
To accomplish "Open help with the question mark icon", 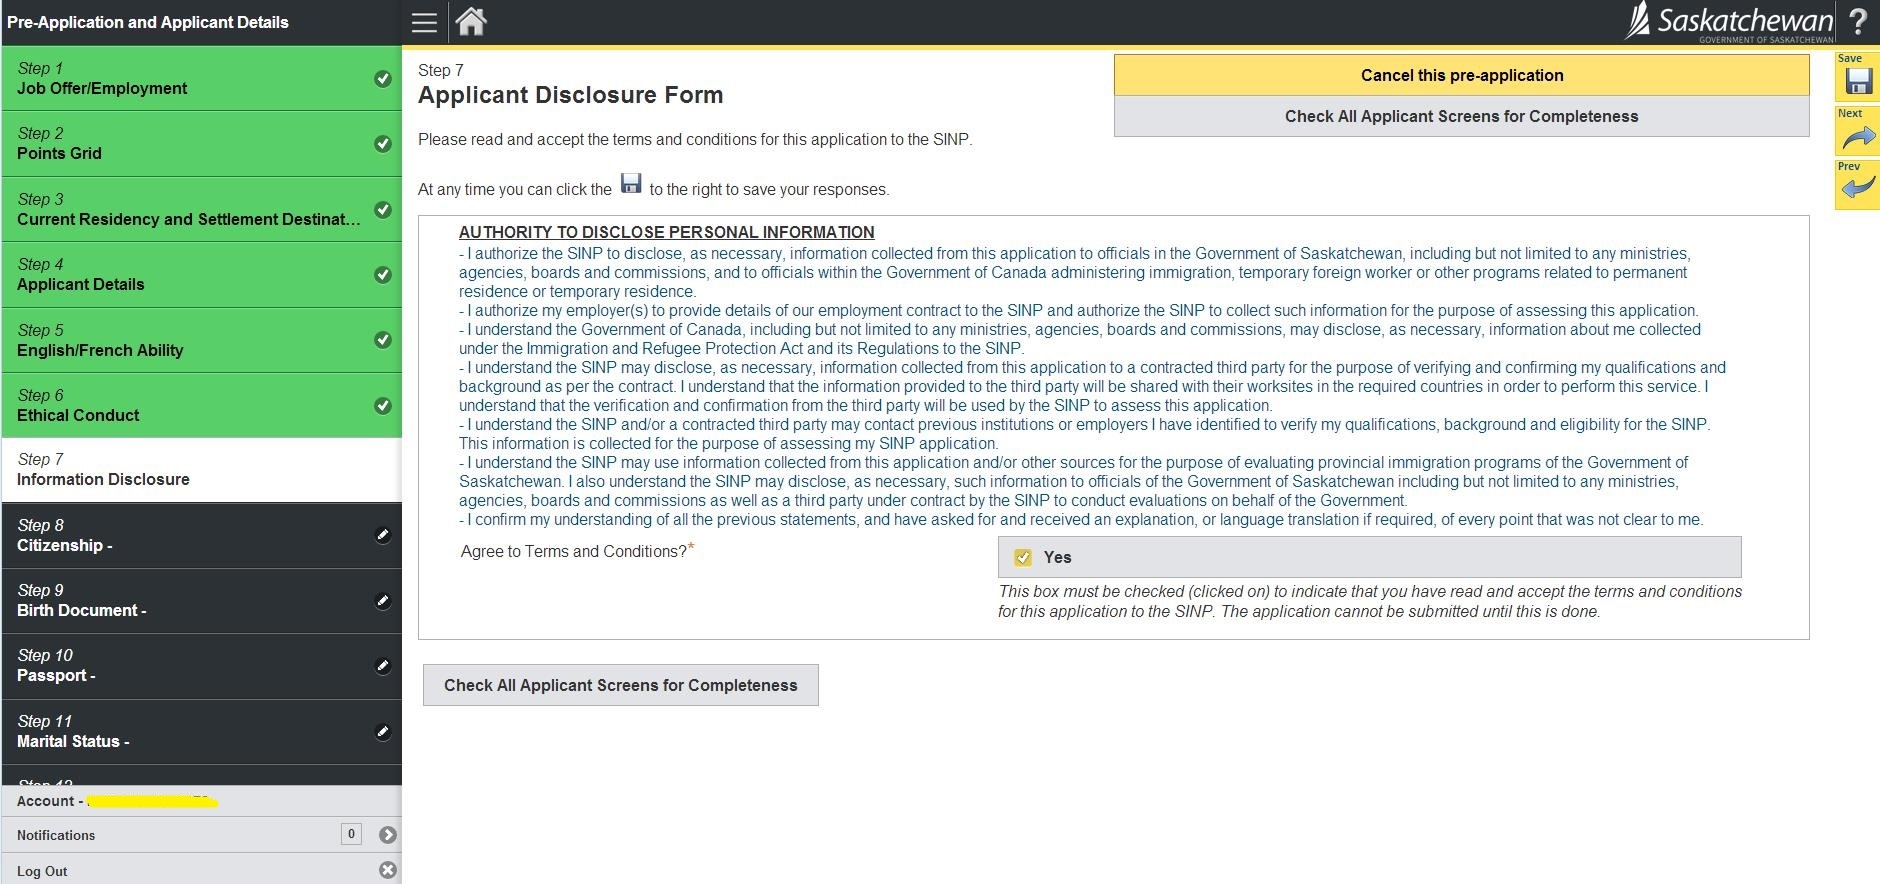I will [1858, 22].
